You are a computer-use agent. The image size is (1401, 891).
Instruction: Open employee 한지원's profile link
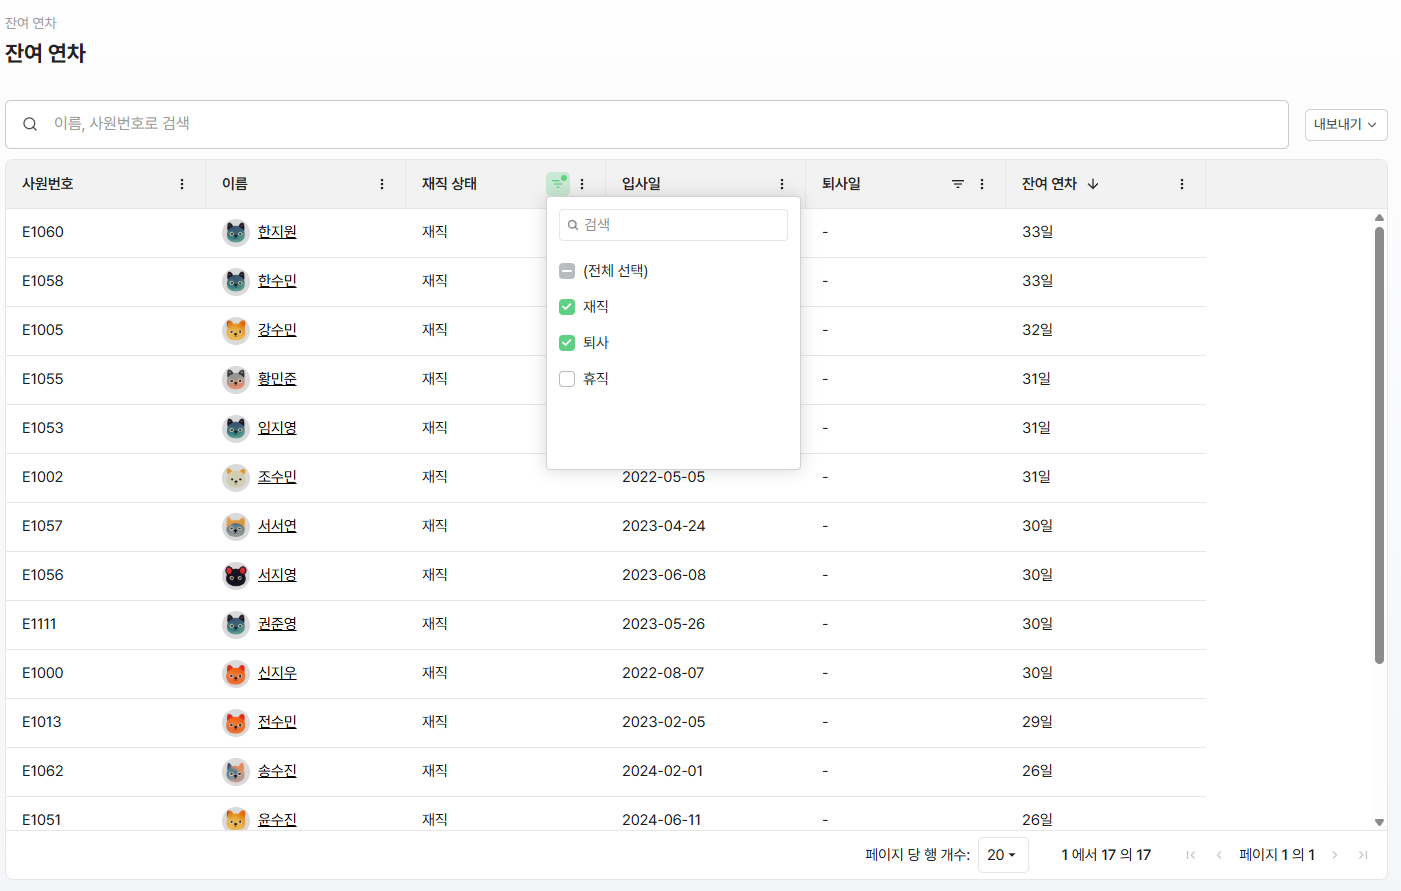tap(277, 231)
